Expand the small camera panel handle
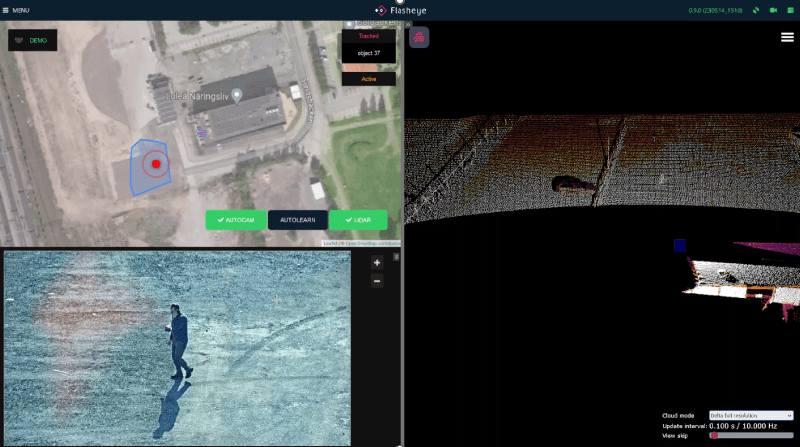This screenshot has height=447, width=800. click(x=396, y=256)
